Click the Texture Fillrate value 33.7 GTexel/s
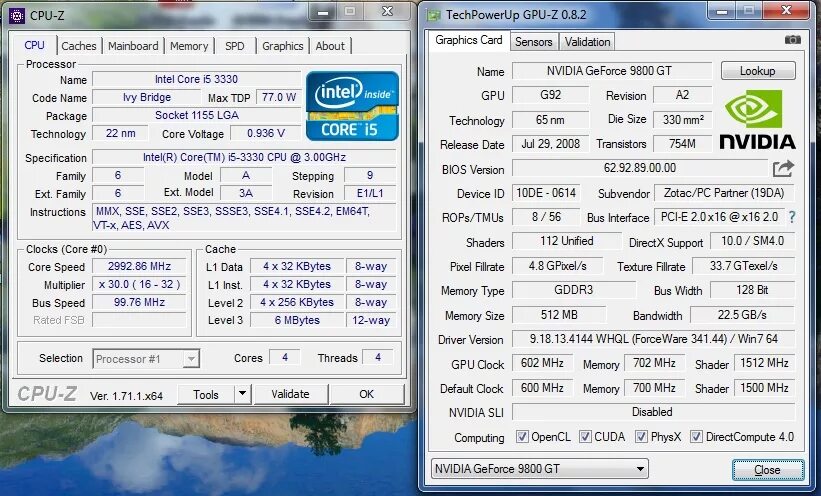Viewport: 821px width, 496px height. 744,266
